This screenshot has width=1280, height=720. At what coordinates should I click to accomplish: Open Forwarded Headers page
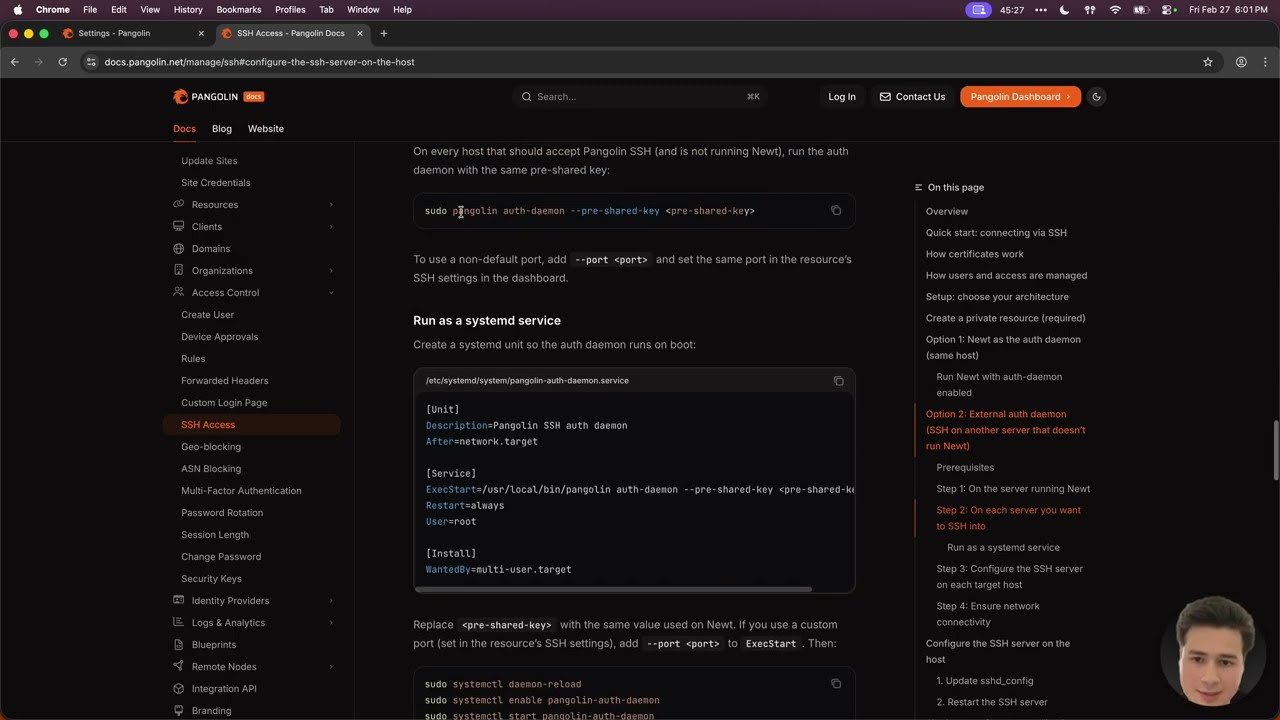[224, 381]
